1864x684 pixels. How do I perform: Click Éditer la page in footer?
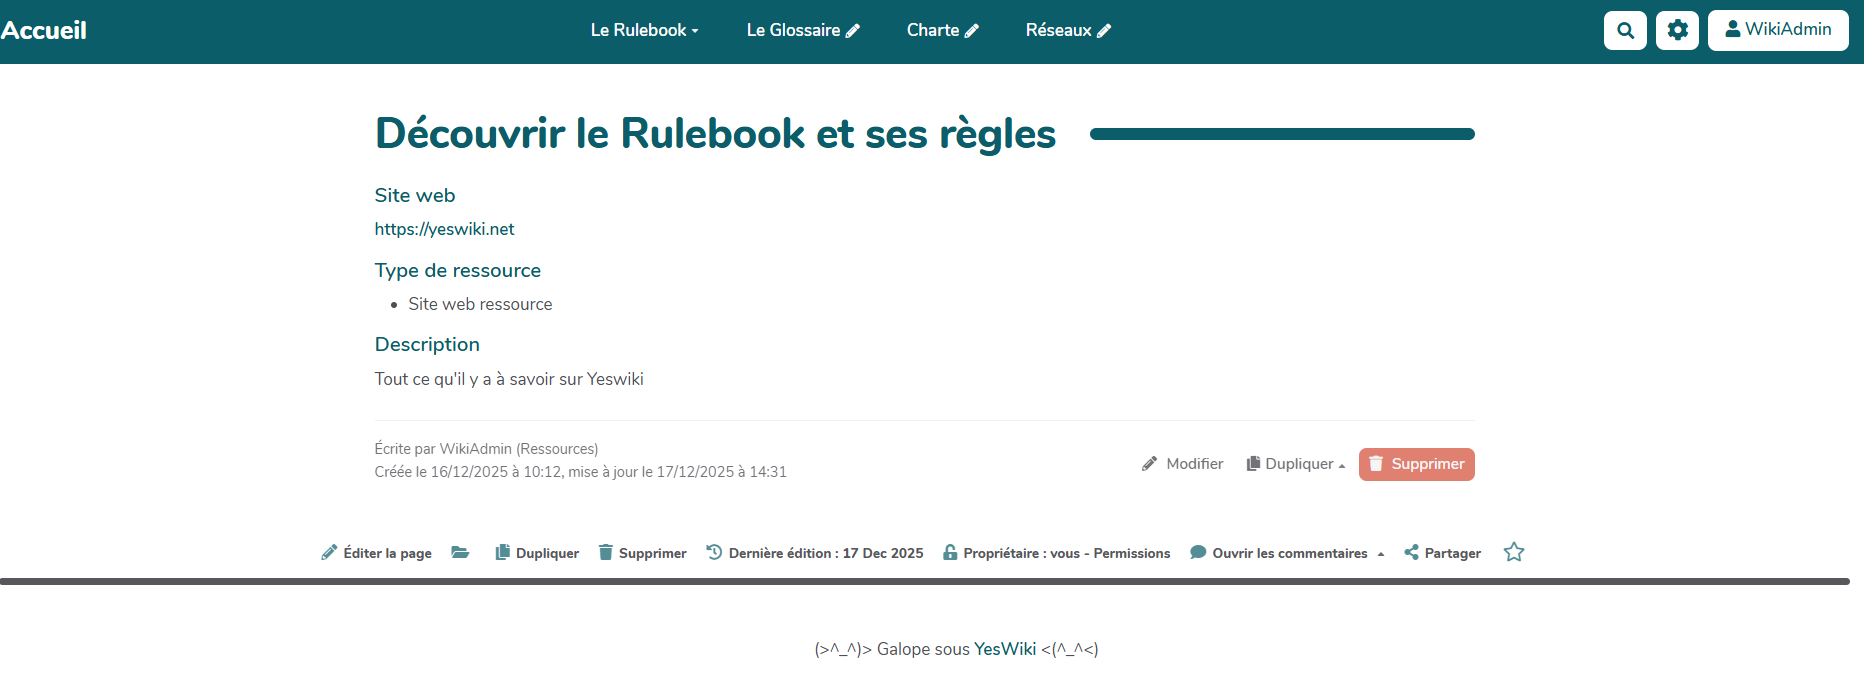click(x=377, y=553)
